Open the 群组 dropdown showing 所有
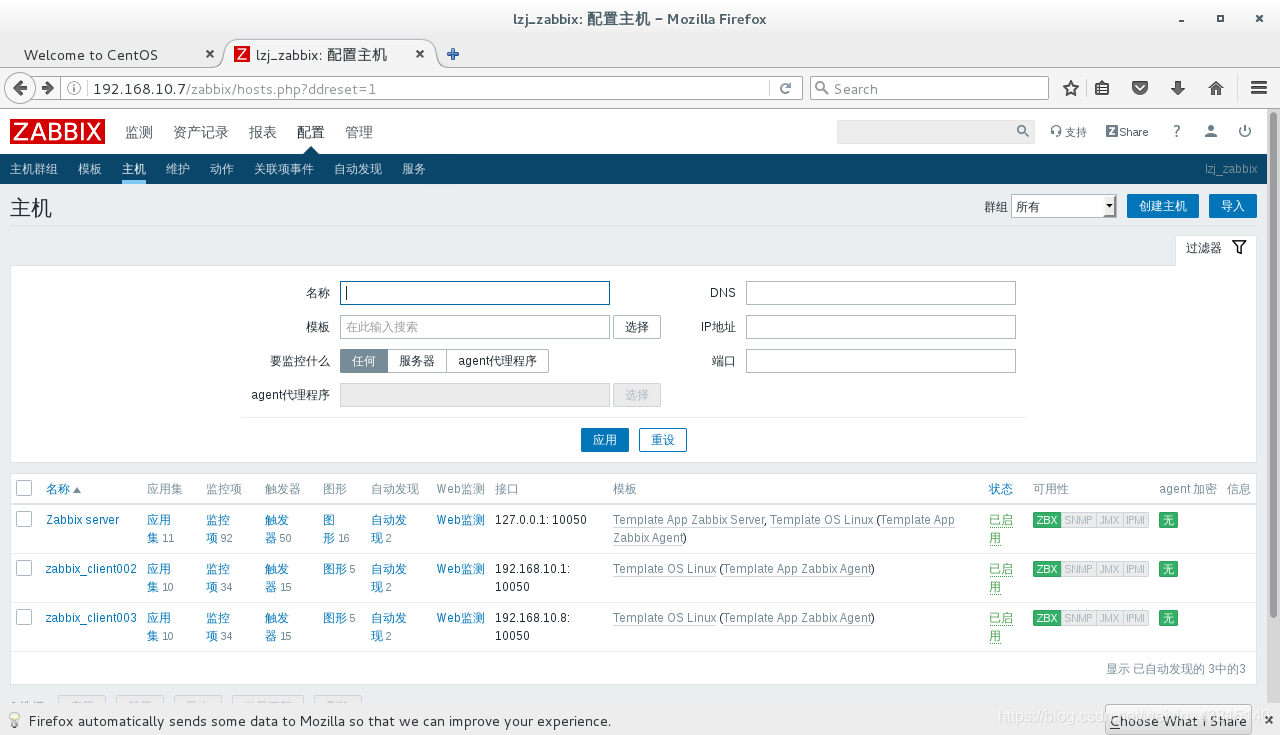Image resolution: width=1280 pixels, height=735 pixels. point(1063,205)
